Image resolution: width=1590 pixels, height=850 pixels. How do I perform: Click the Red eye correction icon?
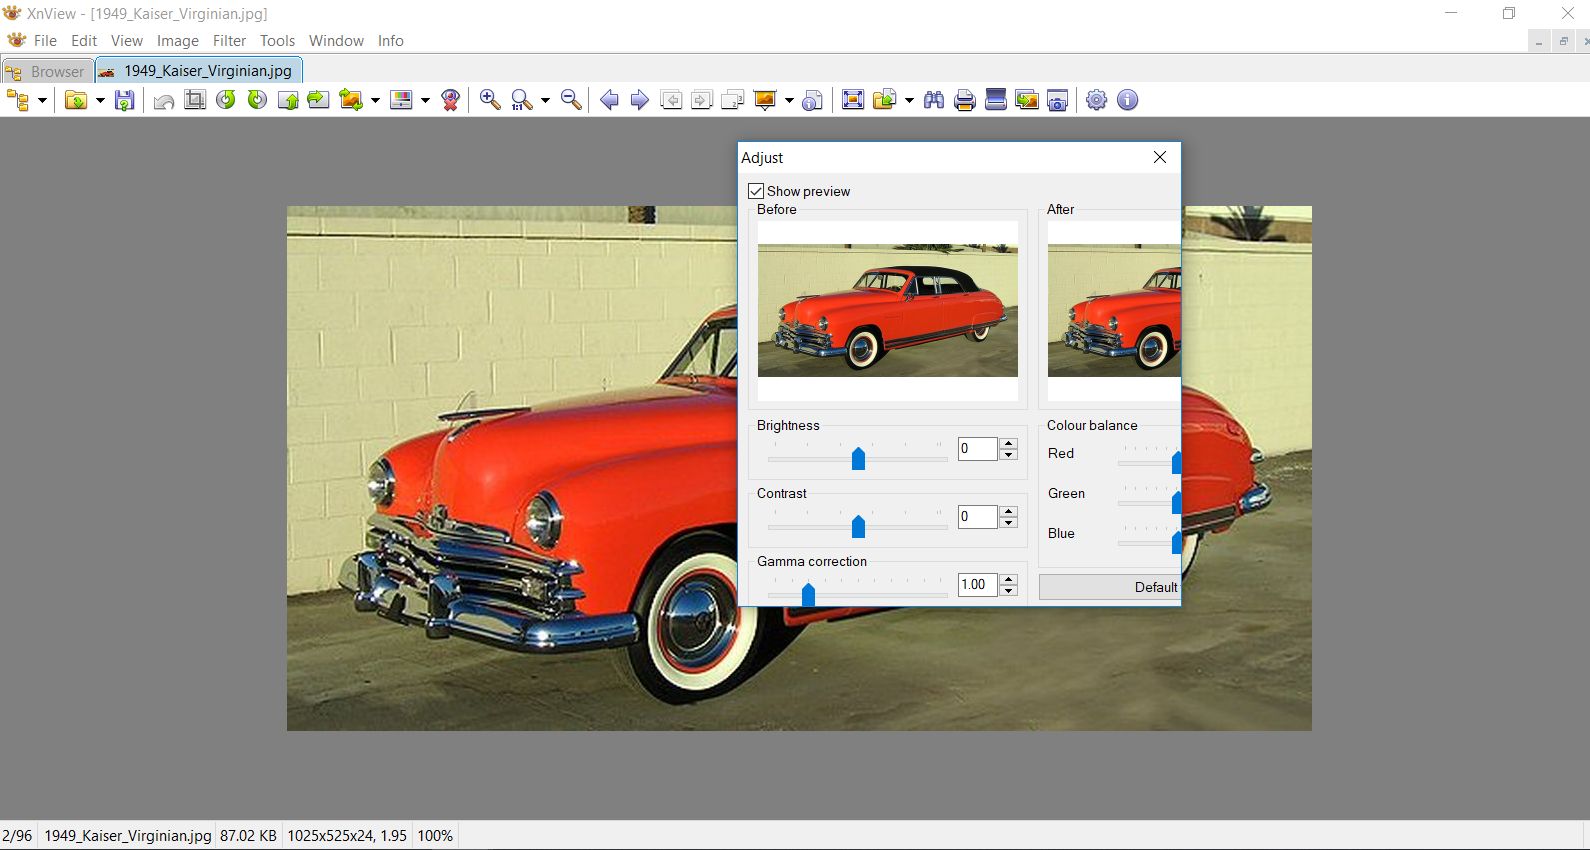(451, 100)
